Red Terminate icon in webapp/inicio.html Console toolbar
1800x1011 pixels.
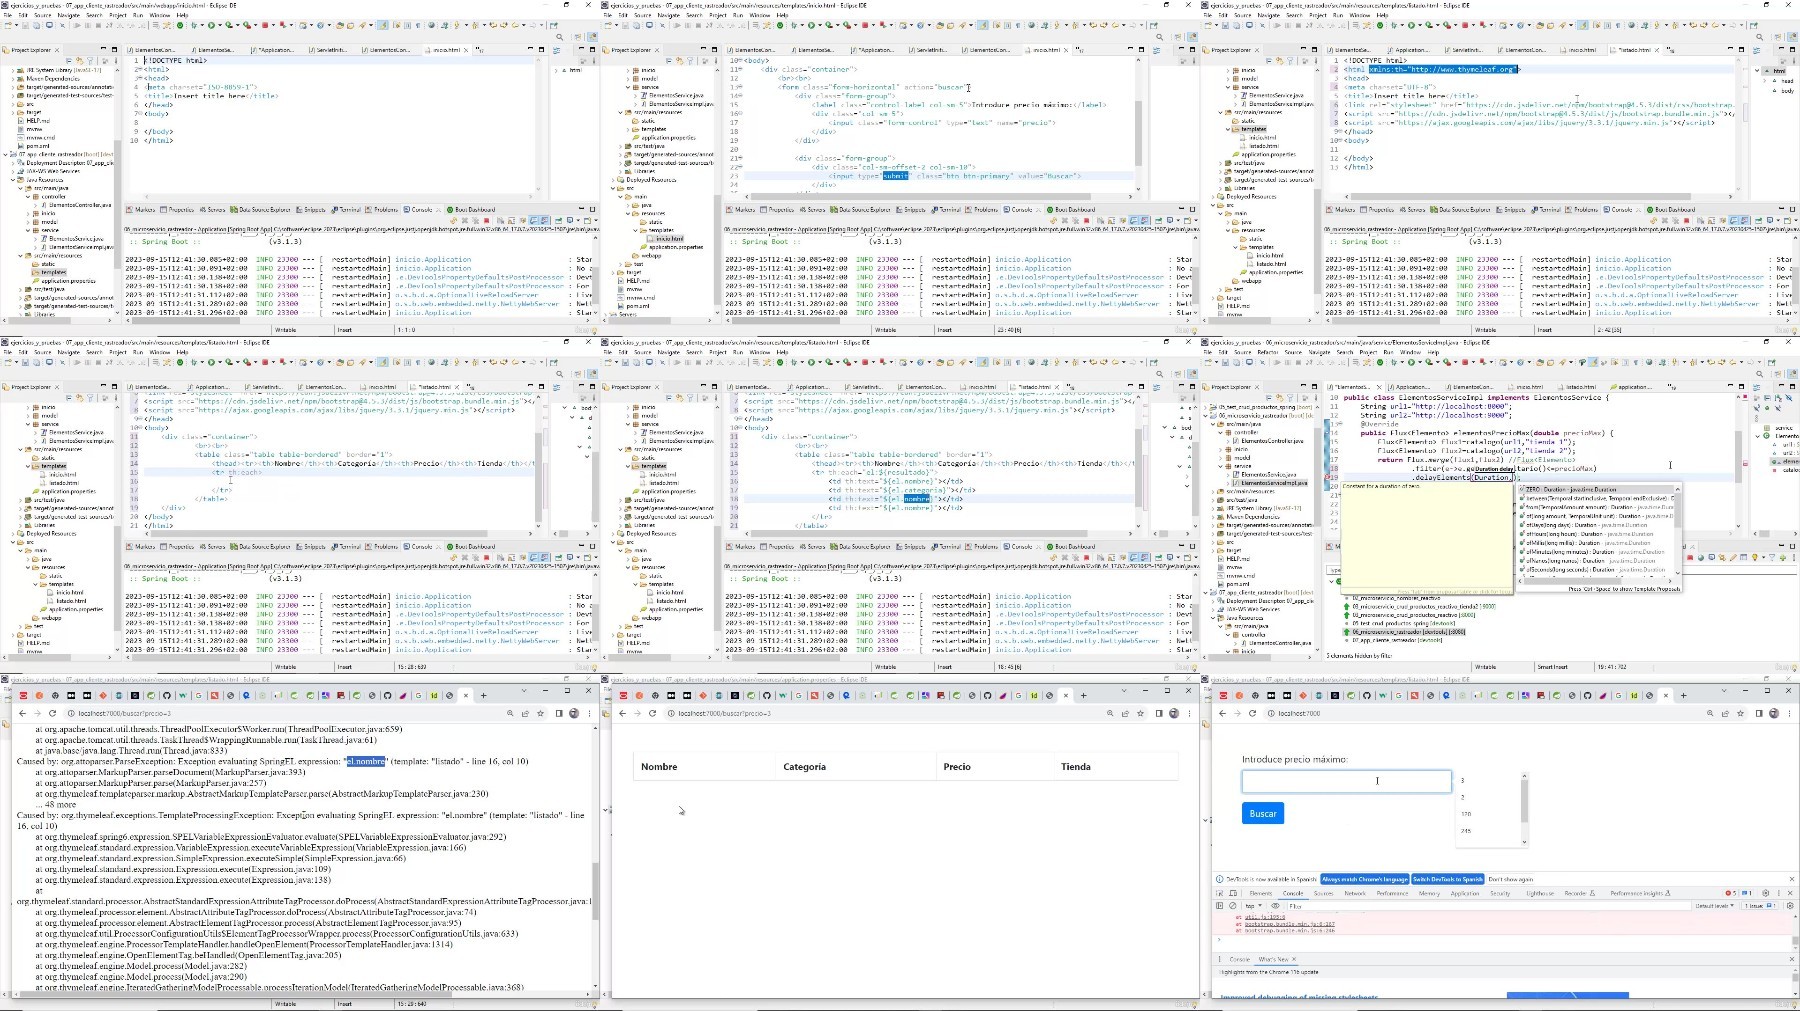coord(486,220)
